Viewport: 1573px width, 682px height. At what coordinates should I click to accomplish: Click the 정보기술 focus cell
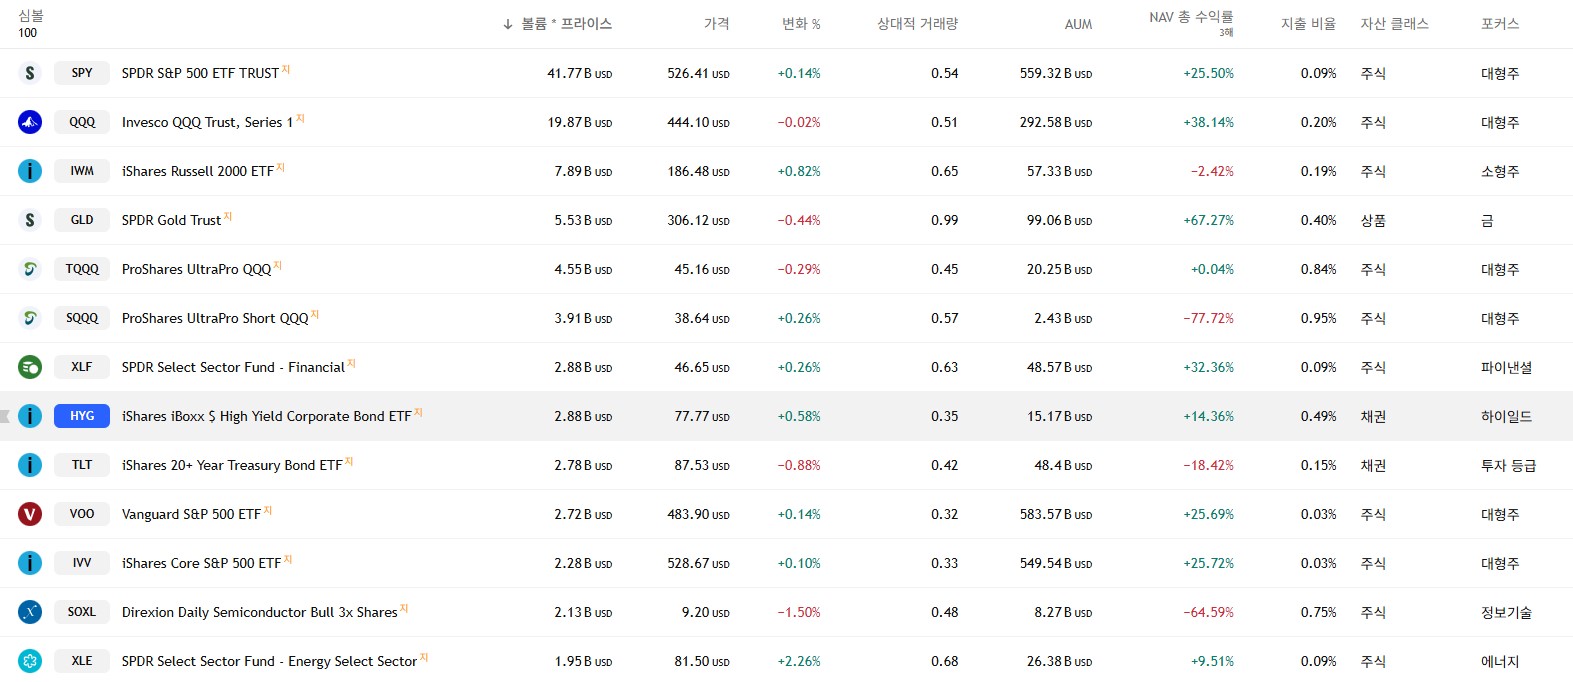(x=1506, y=612)
